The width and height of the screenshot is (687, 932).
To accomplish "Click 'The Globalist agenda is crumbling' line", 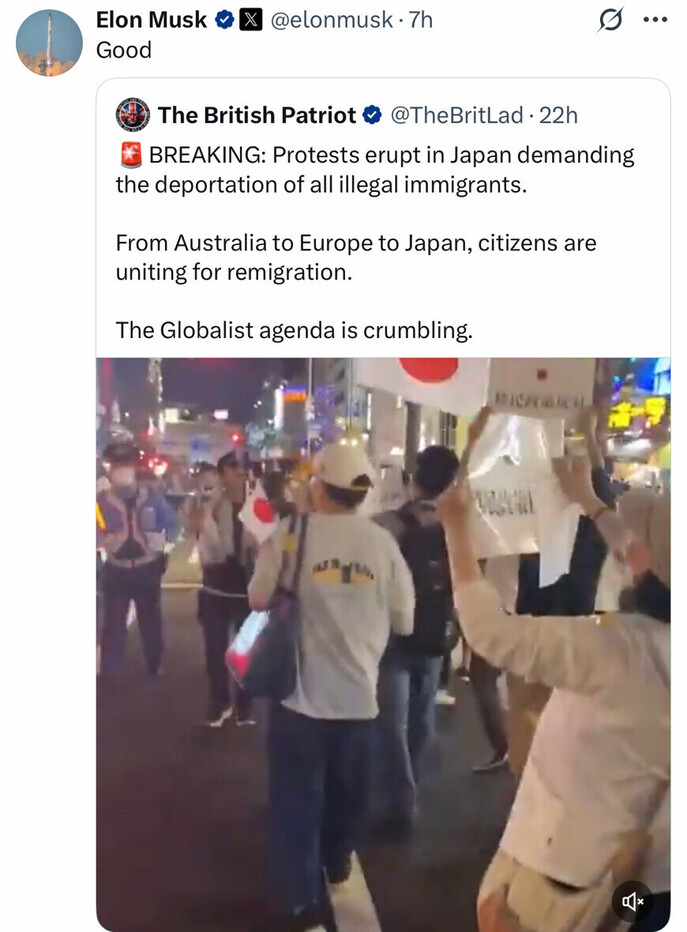I will pyautogui.click(x=294, y=330).
